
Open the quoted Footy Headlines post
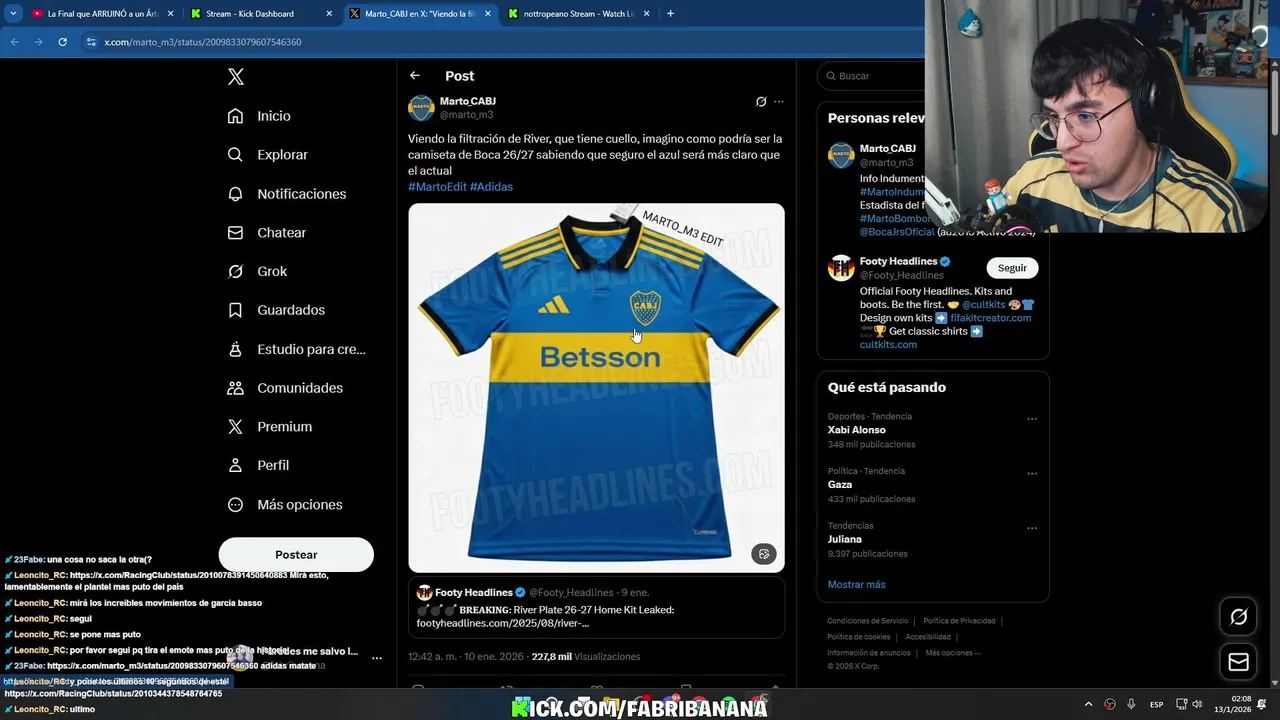tap(596, 608)
